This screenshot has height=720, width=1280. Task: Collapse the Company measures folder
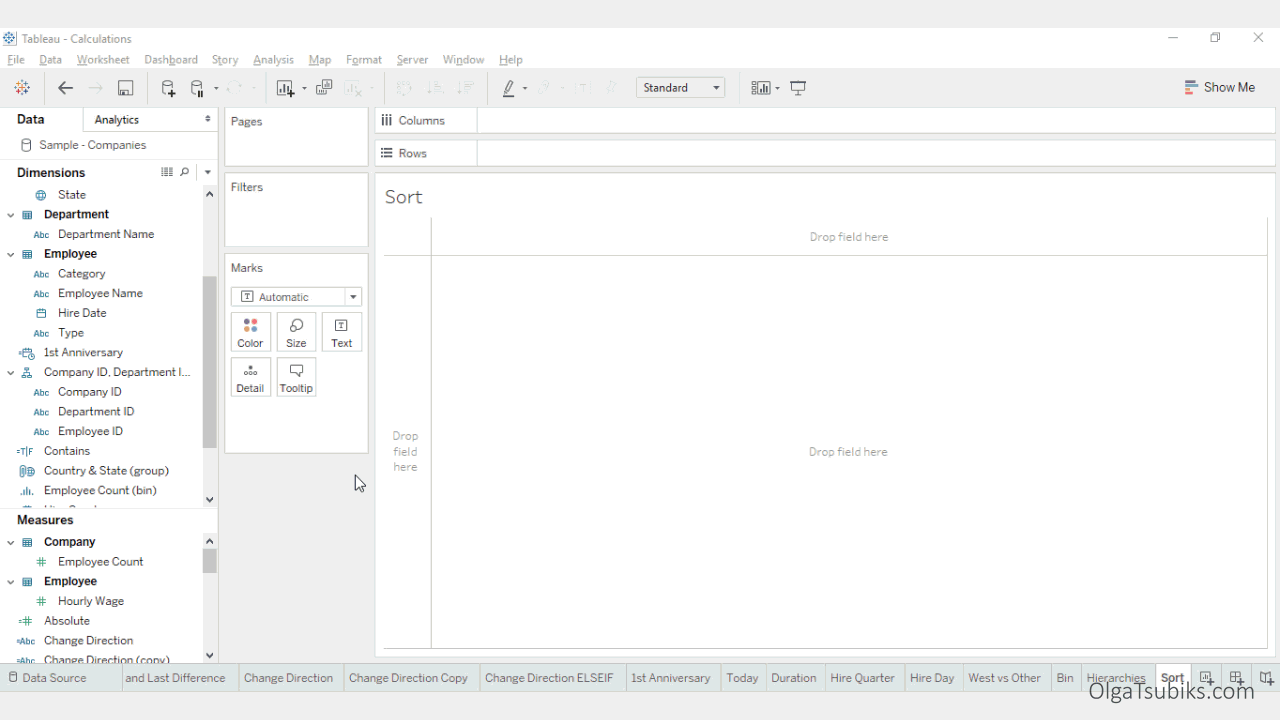coord(11,542)
